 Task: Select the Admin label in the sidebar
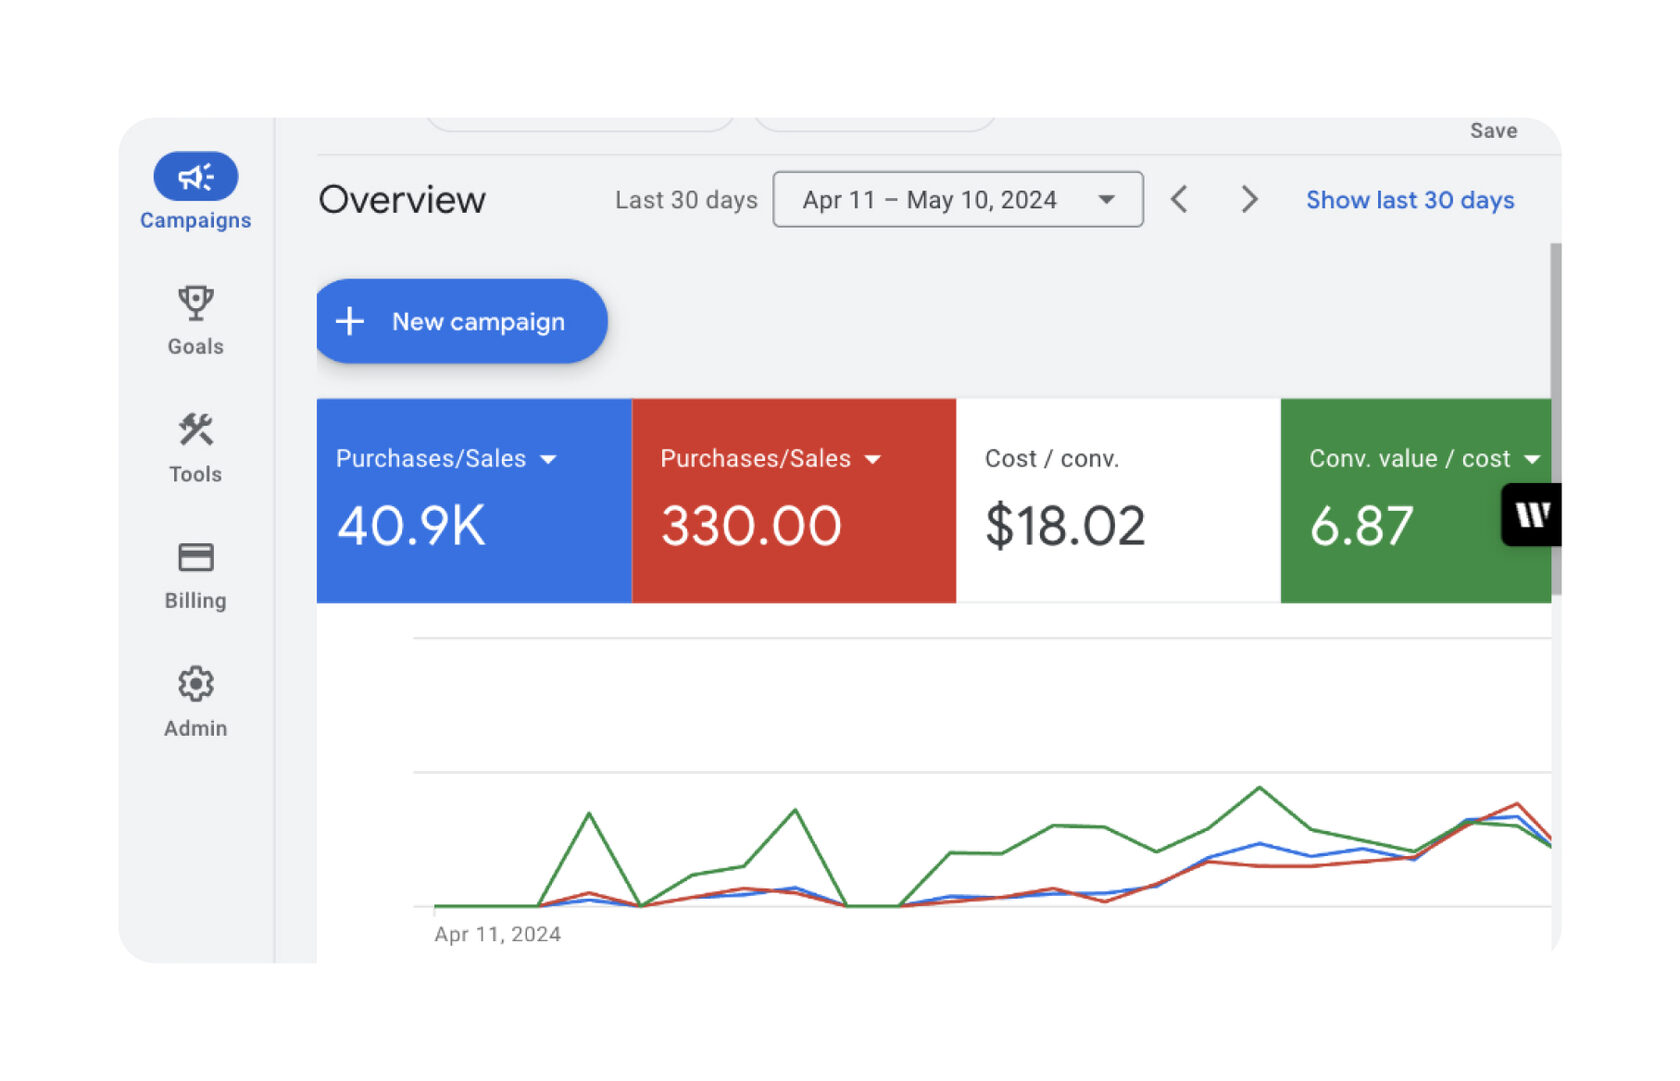click(196, 728)
